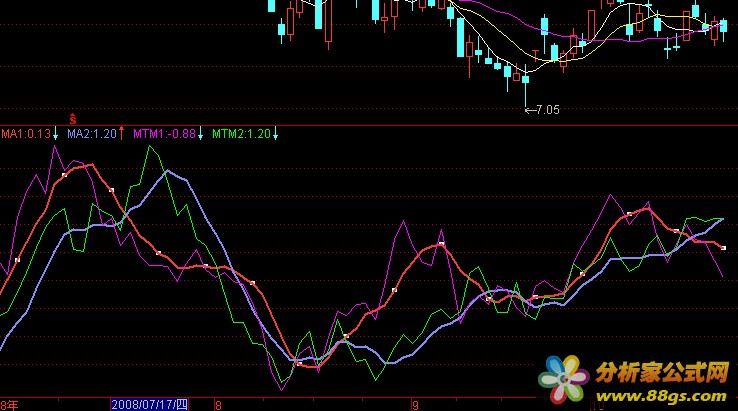Click the red S signal marker
738x411 pixels.
(72, 119)
